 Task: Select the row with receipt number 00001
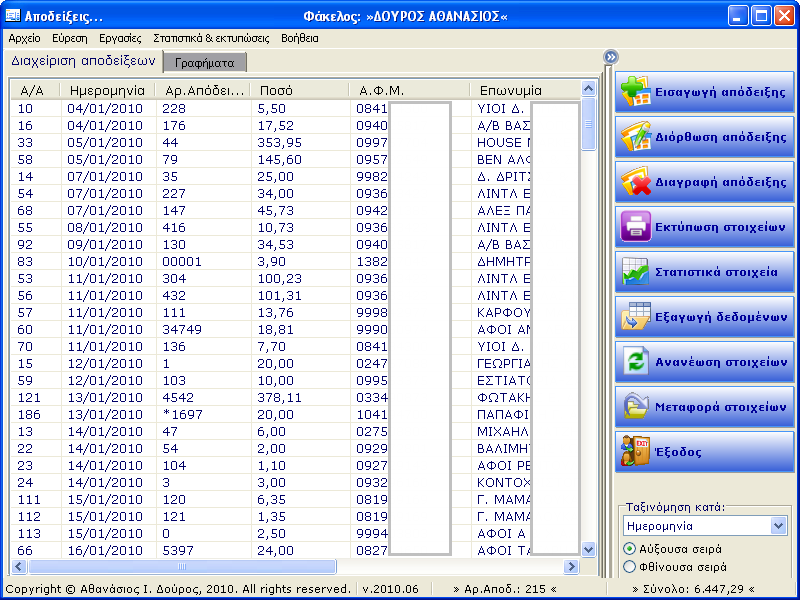296,262
